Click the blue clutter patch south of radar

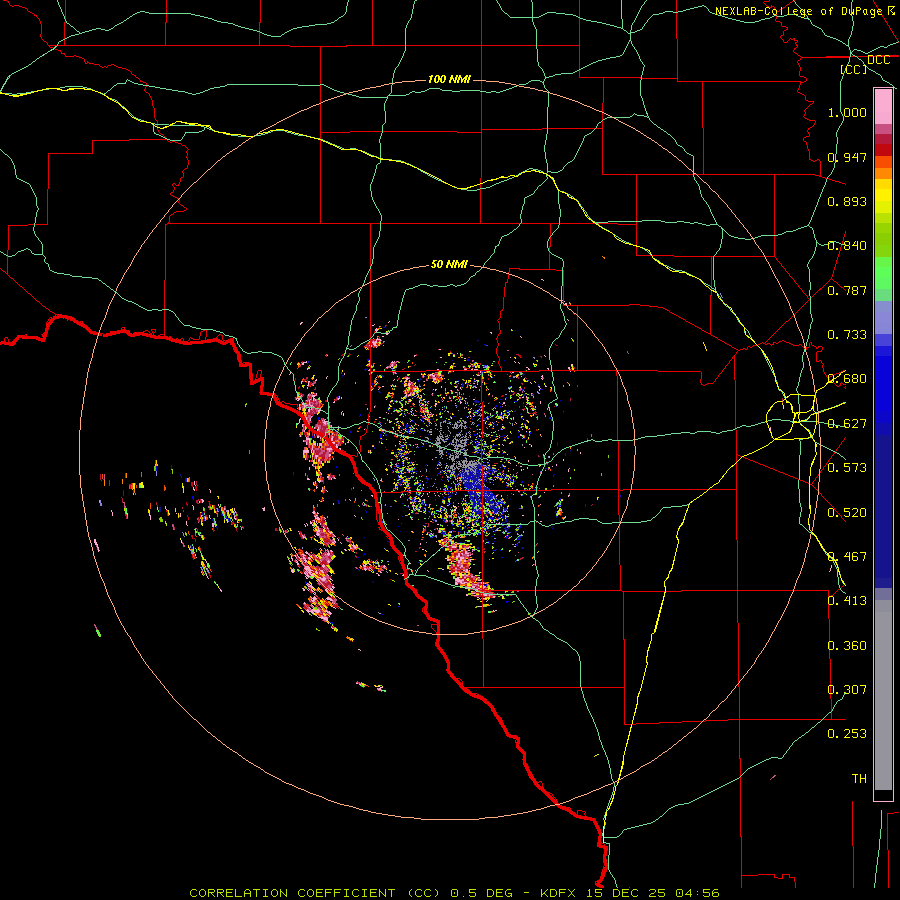(x=482, y=494)
